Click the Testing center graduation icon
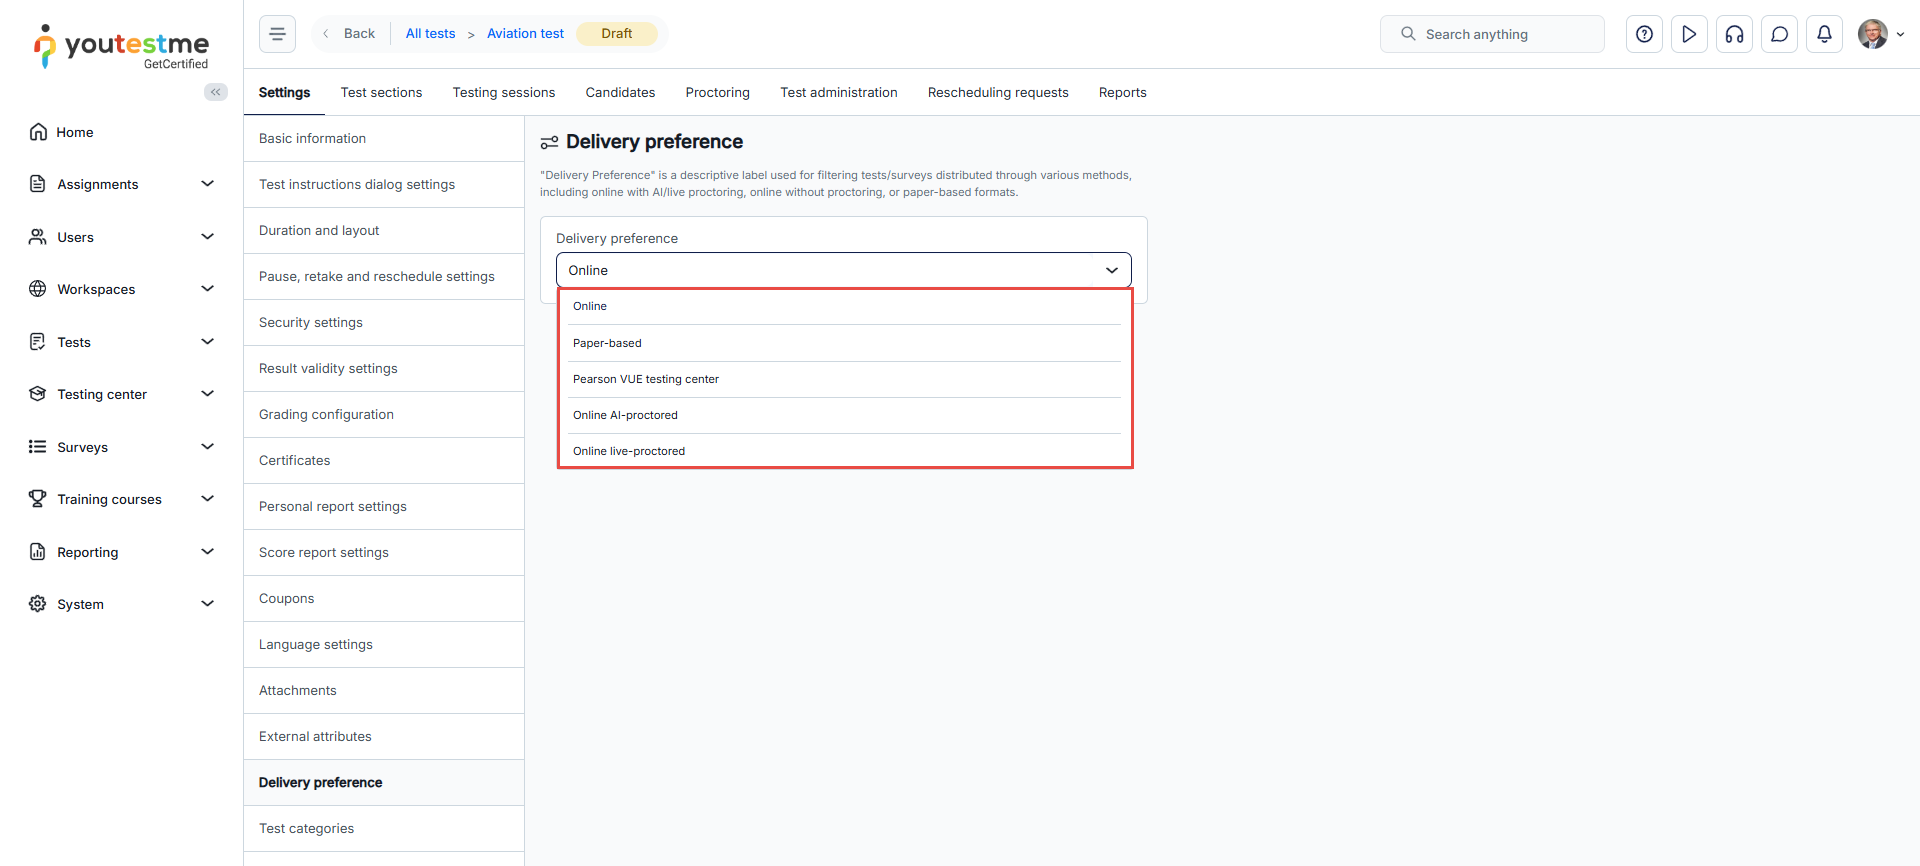Viewport: 1920px width, 866px height. point(38,394)
